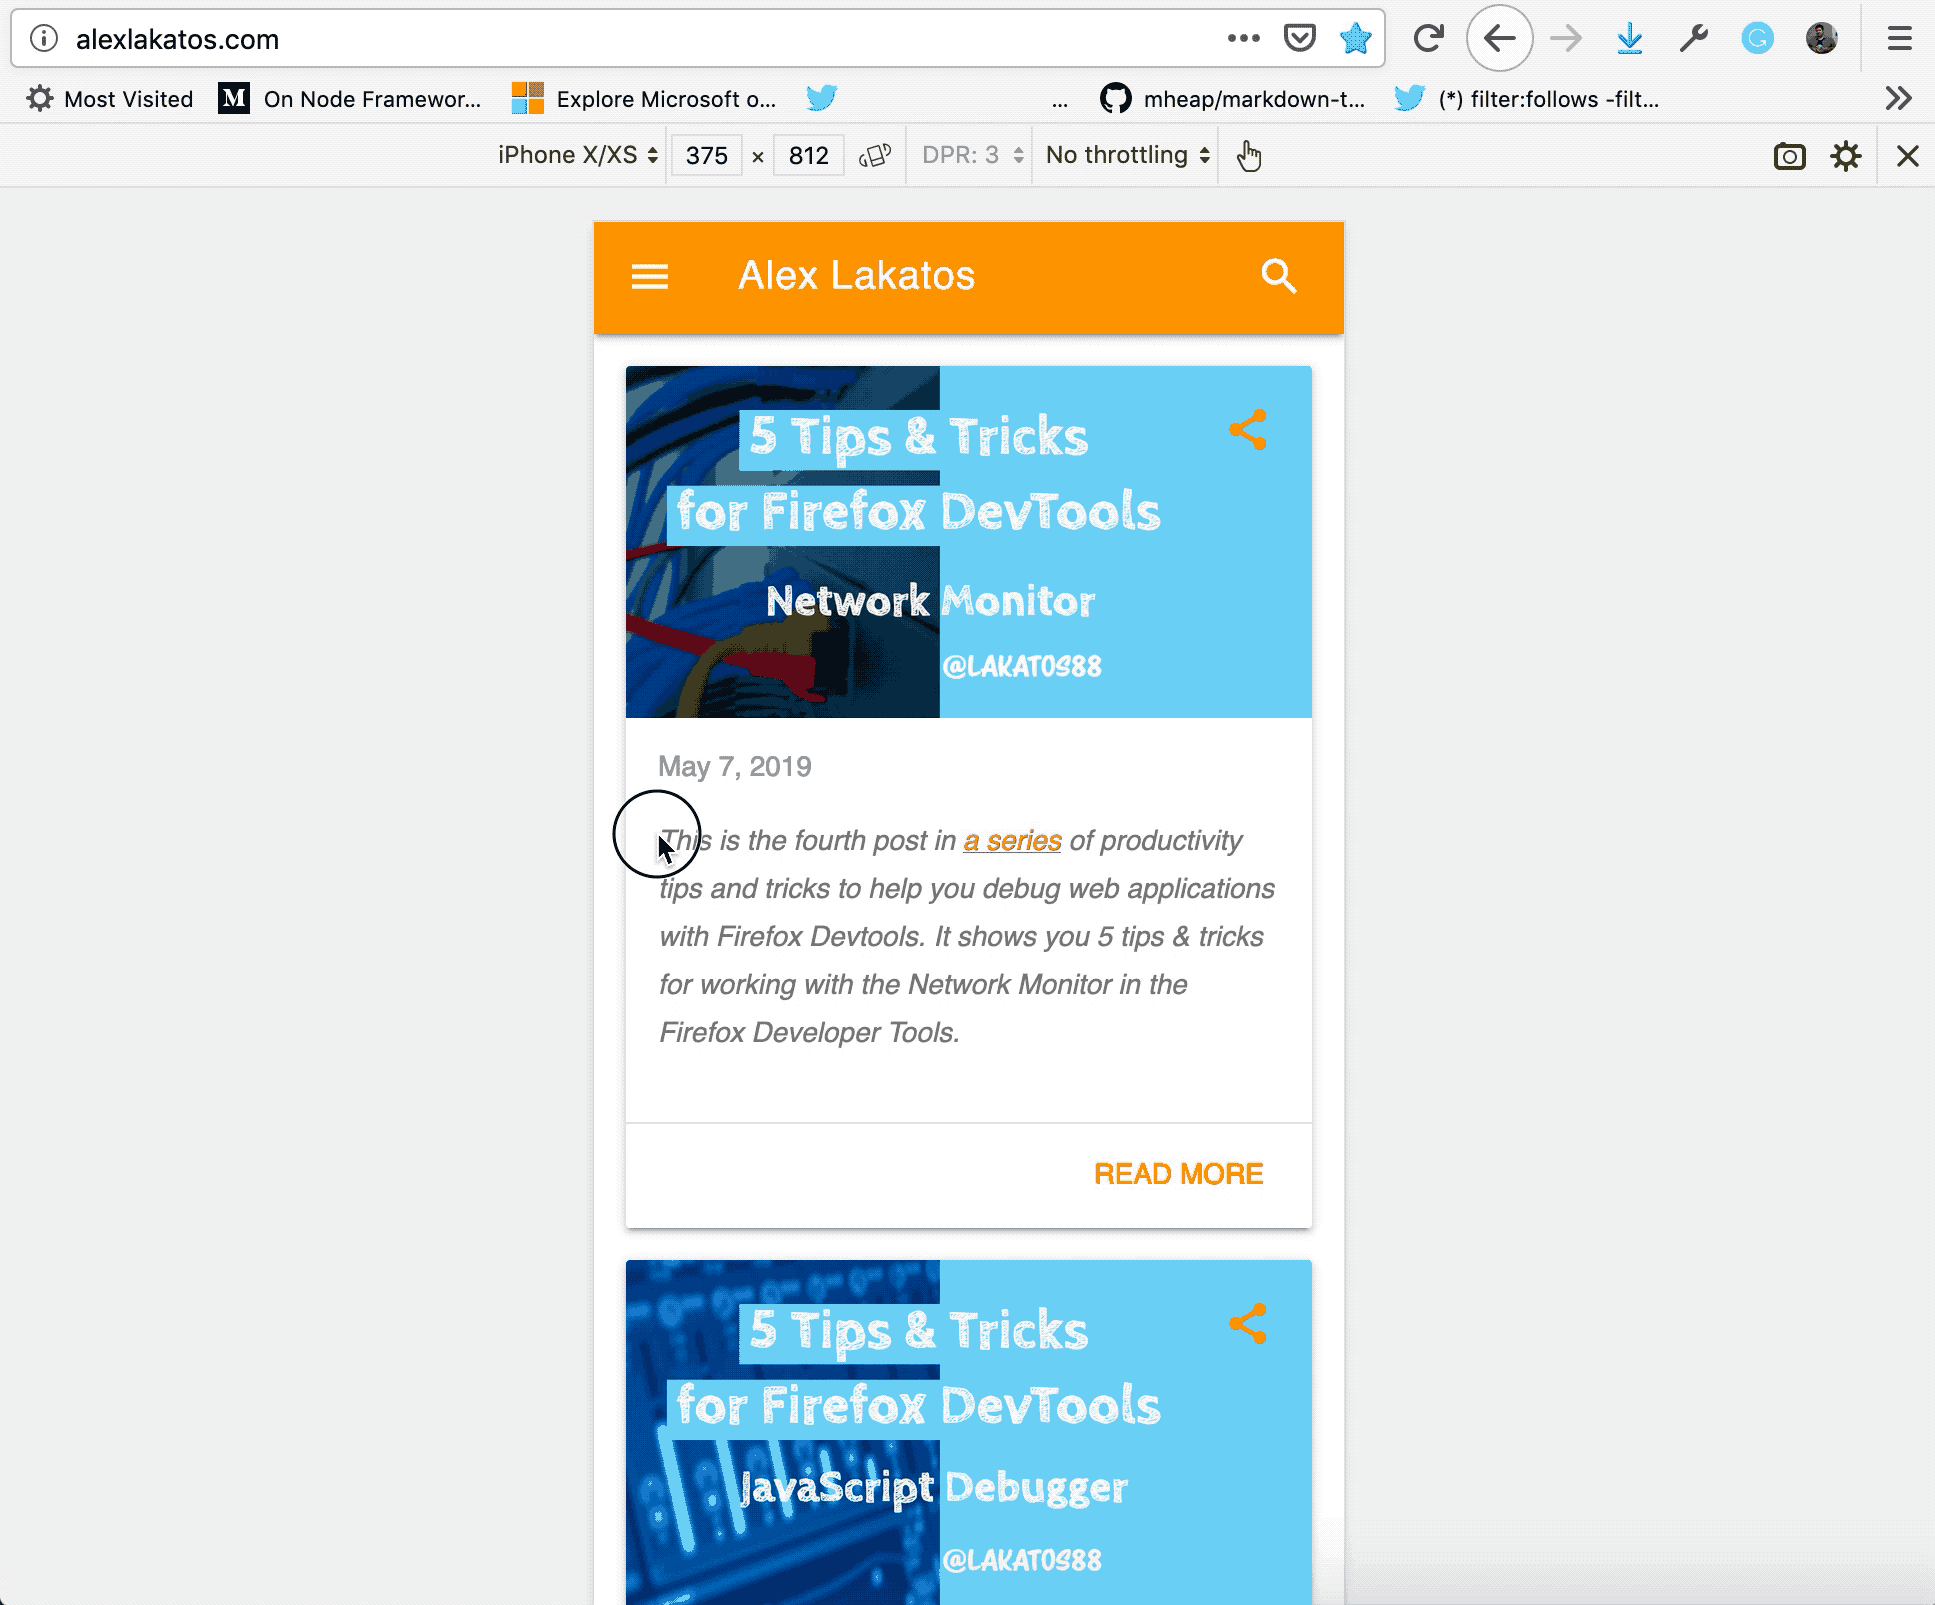Reload the current page
This screenshot has height=1605, width=1935.
1428,39
